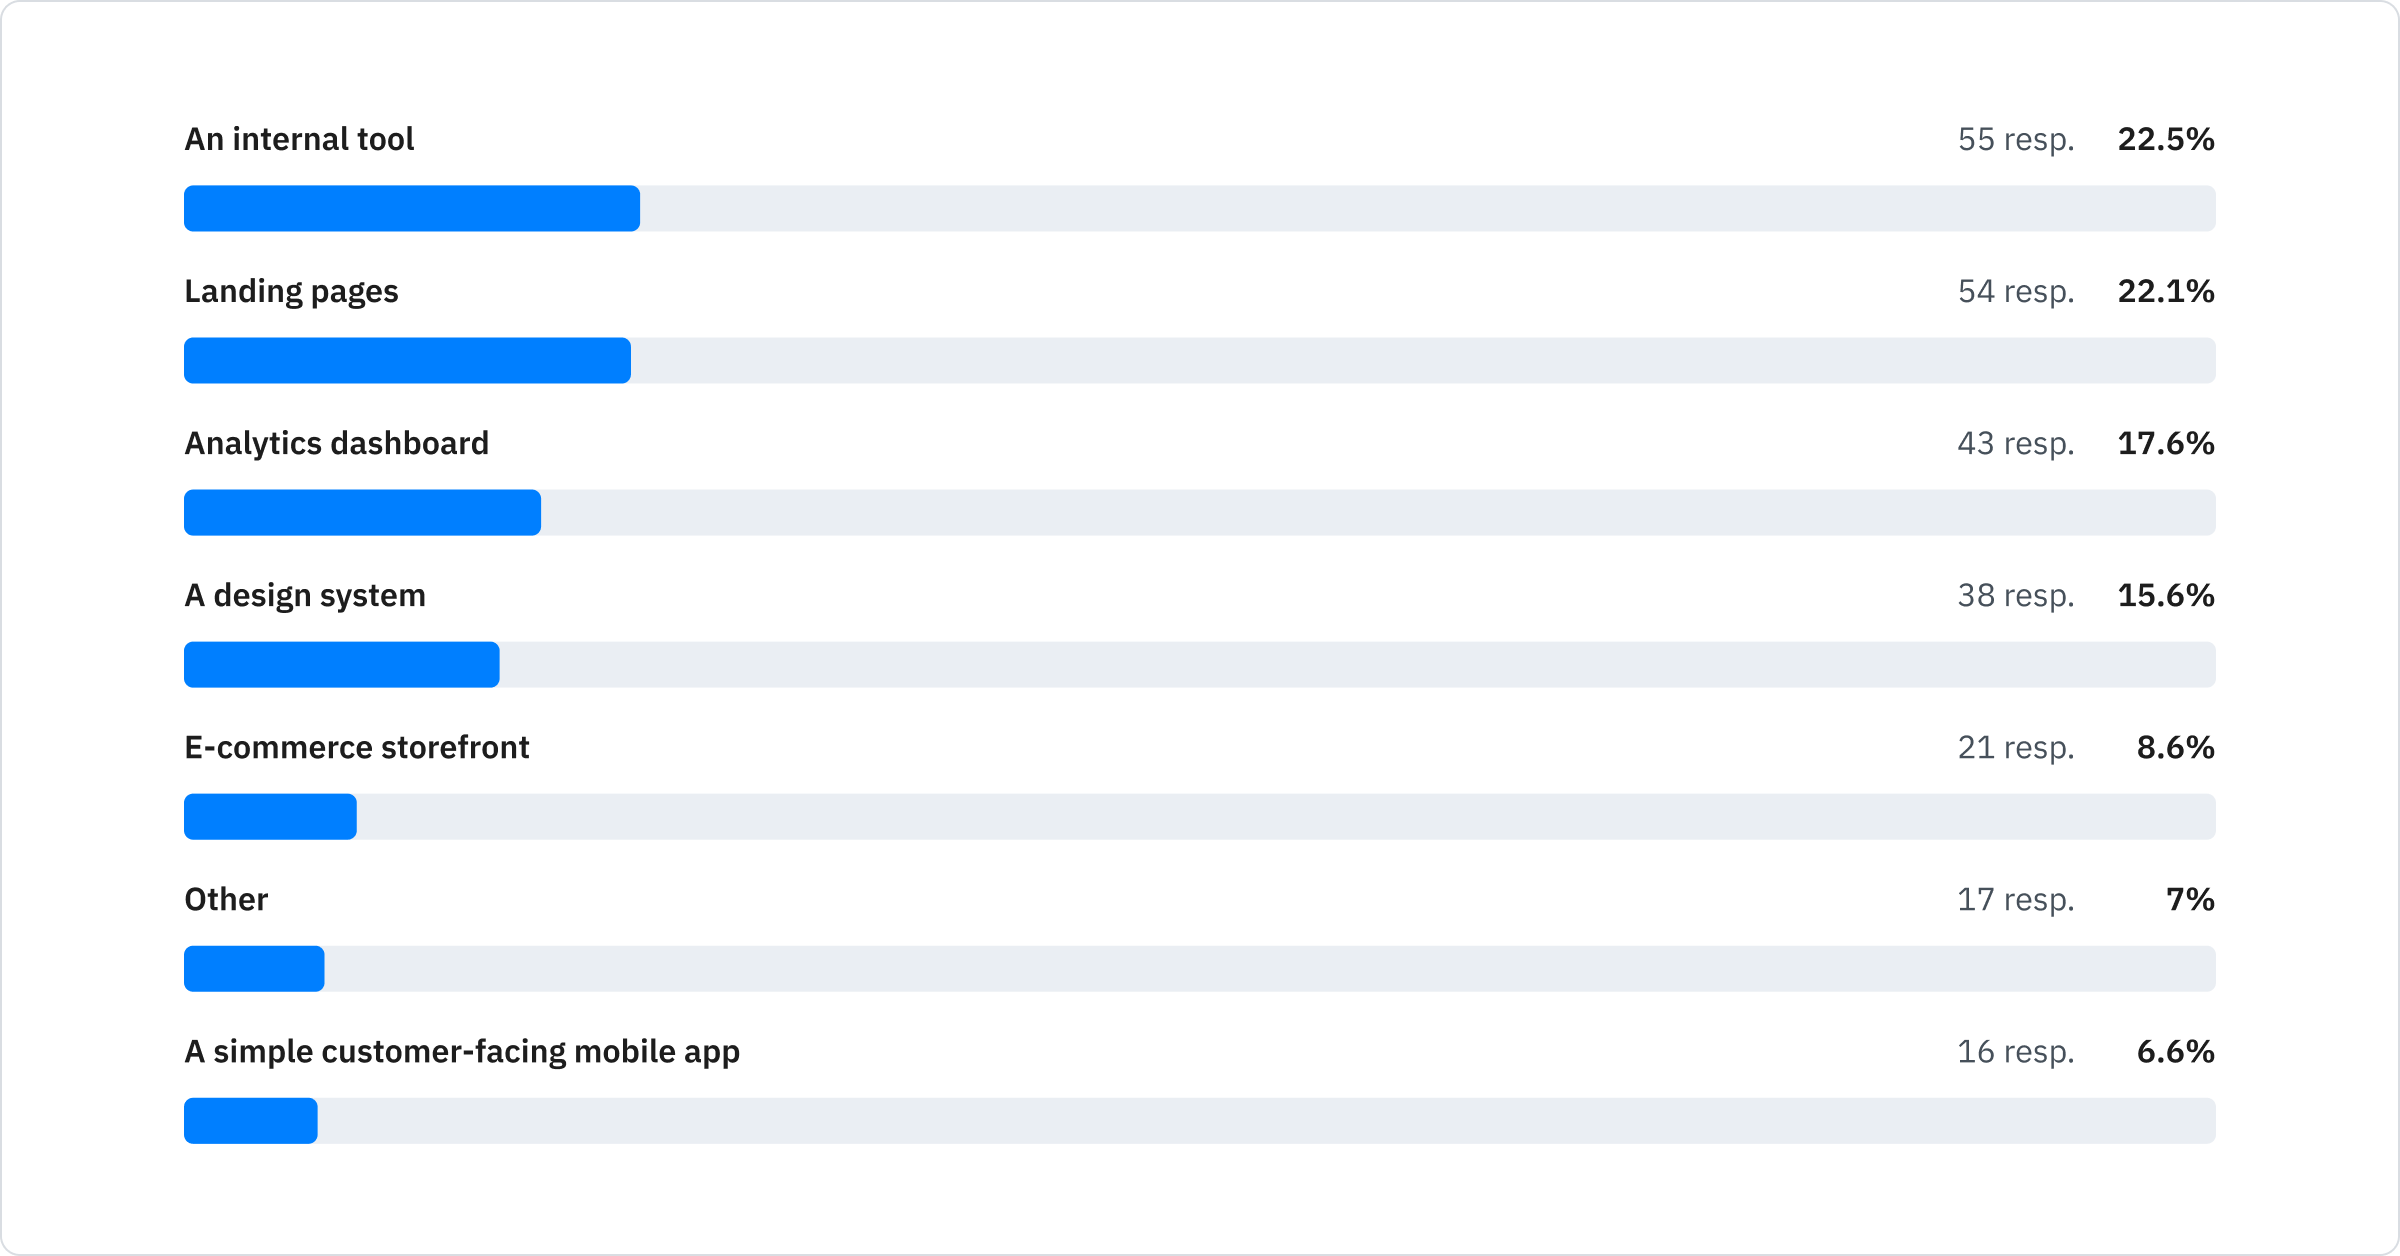Click the blue E-commerce storefront bar
2400x1256 pixels.
coord(270,816)
